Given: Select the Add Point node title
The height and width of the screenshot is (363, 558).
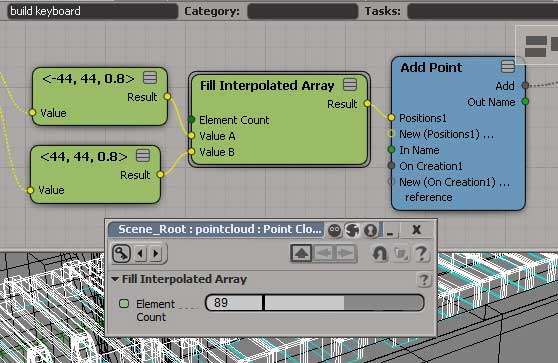Looking at the screenshot, I should click(x=431, y=67).
